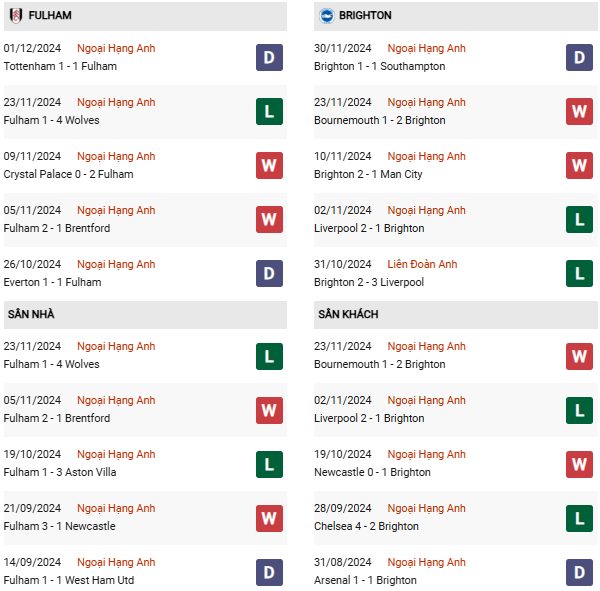The image size is (600, 591).
Task: Open the Liên Đoàn Anh competition link
Action: pos(424,264)
